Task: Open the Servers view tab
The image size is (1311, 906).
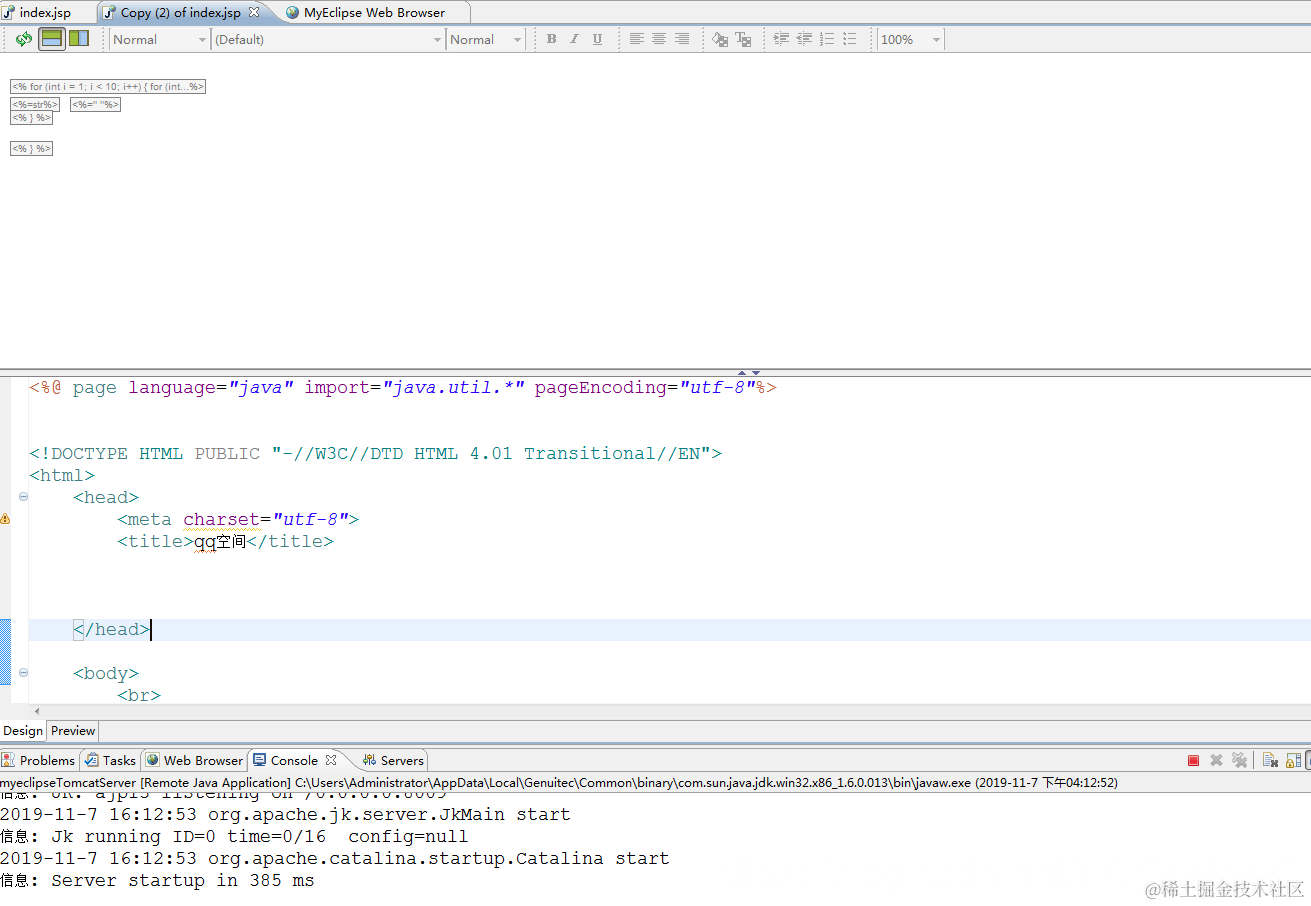Action: tap(393, 760)
